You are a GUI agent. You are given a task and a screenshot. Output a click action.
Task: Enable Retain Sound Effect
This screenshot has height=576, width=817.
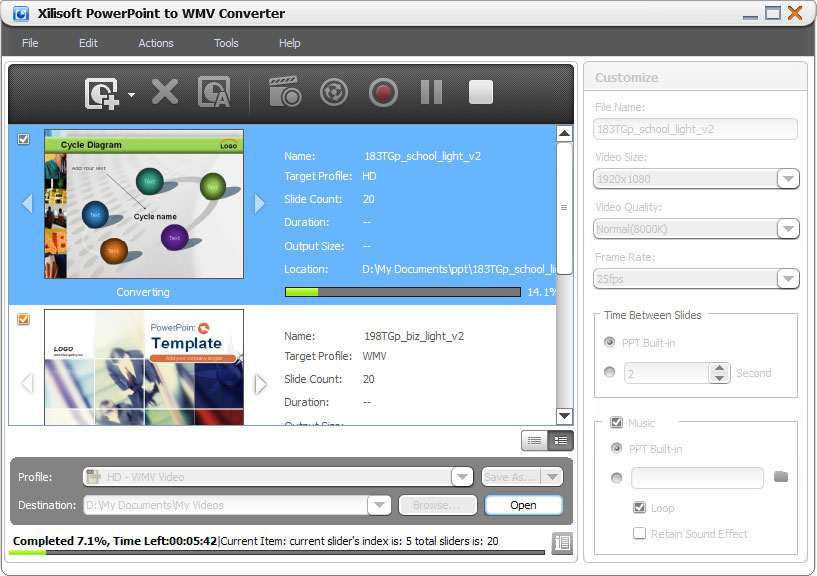pyautogui.click(x=638, y=533)
